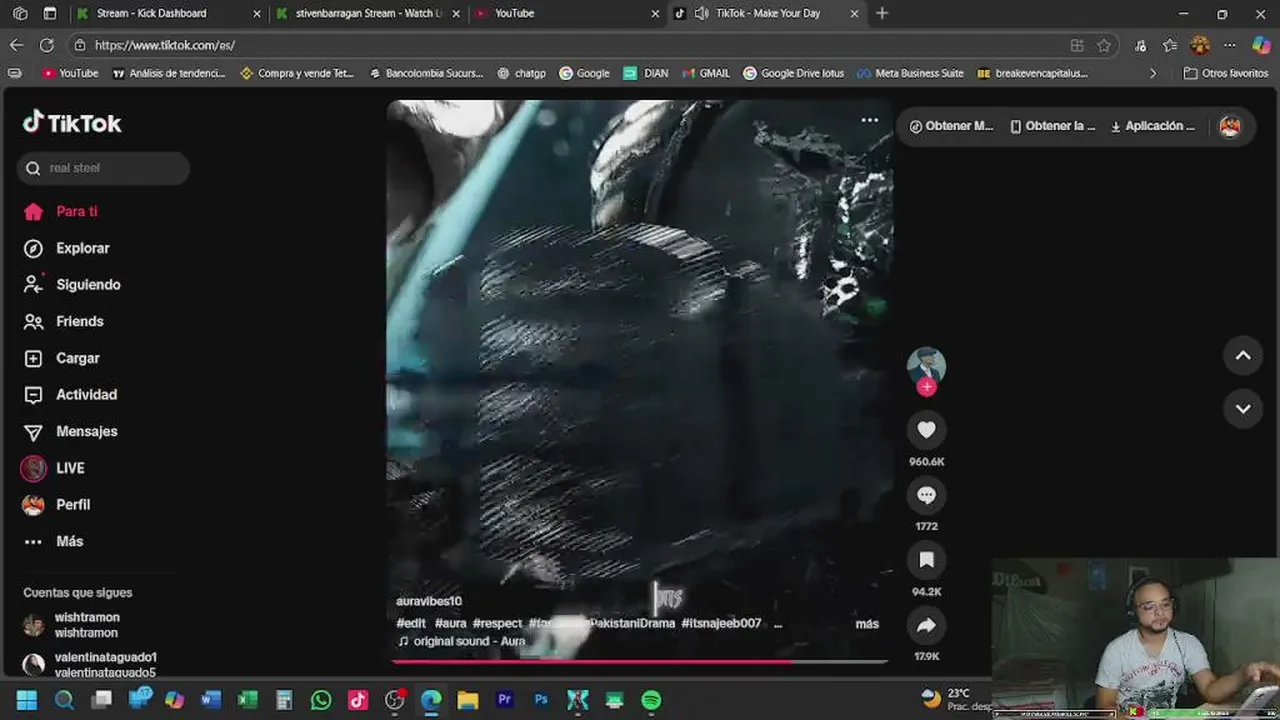Open the video options three-dot menu
This screenshot has height=720, width=1280.
870,120
